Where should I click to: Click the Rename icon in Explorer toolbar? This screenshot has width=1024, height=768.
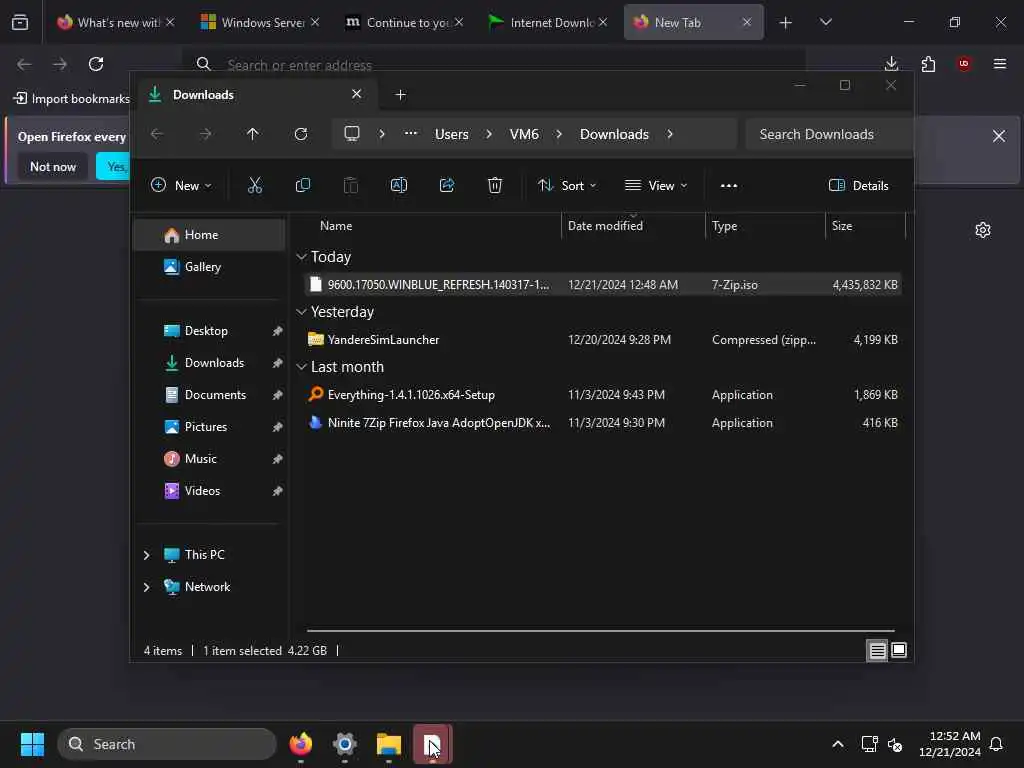(398, 185)
